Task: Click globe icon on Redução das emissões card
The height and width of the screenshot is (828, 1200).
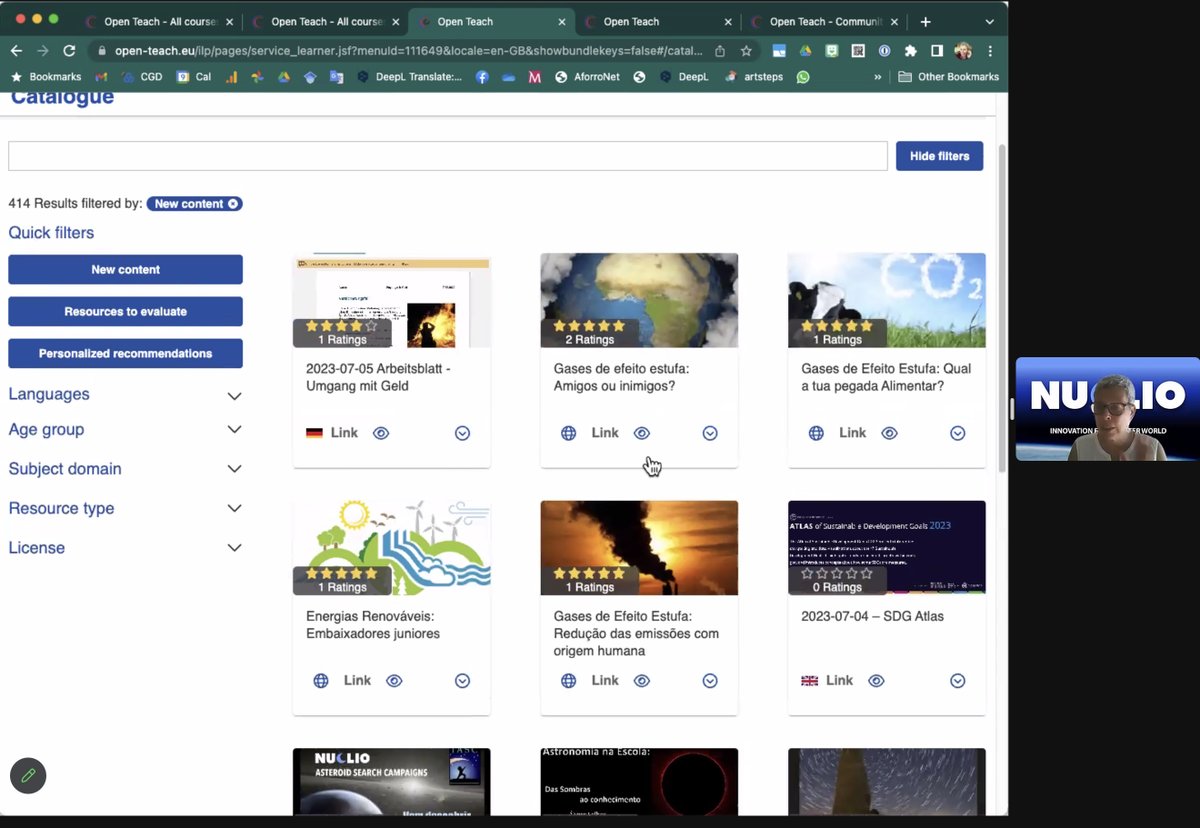Action: (x=568, y=681)
